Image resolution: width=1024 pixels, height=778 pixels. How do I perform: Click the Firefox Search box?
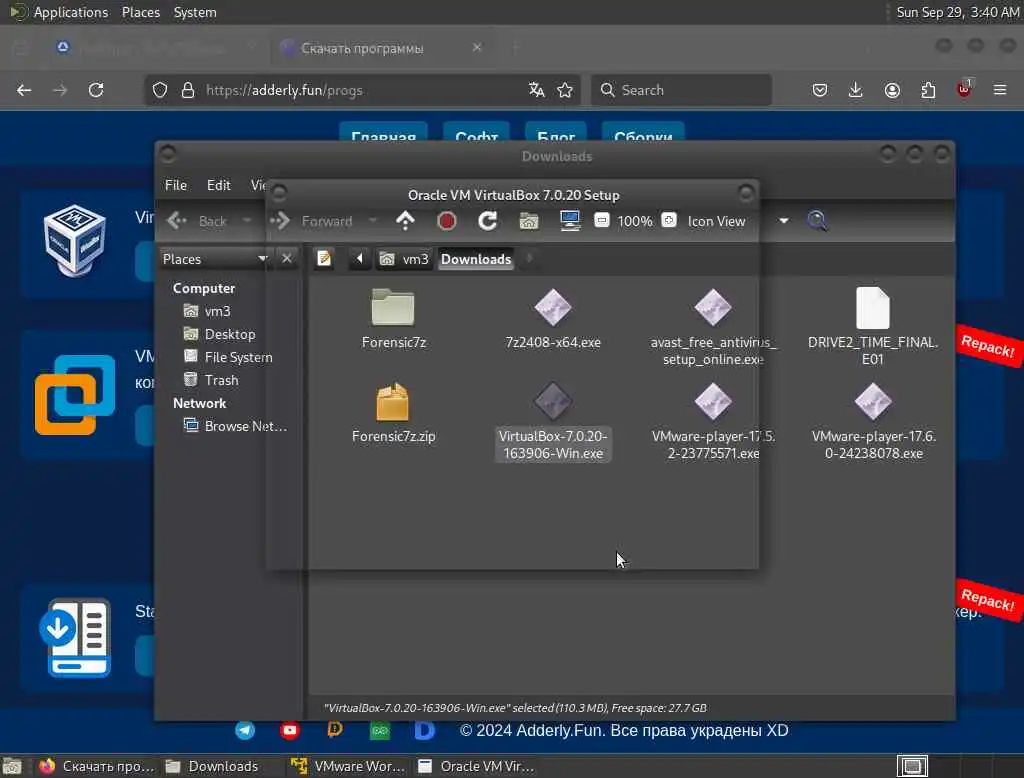click(682, 90)
